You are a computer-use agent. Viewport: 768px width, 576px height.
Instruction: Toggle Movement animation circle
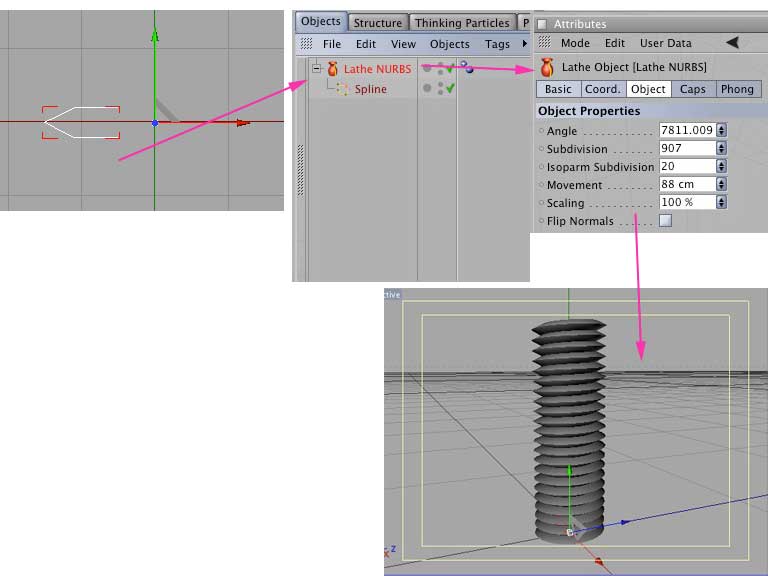point(541,185)
